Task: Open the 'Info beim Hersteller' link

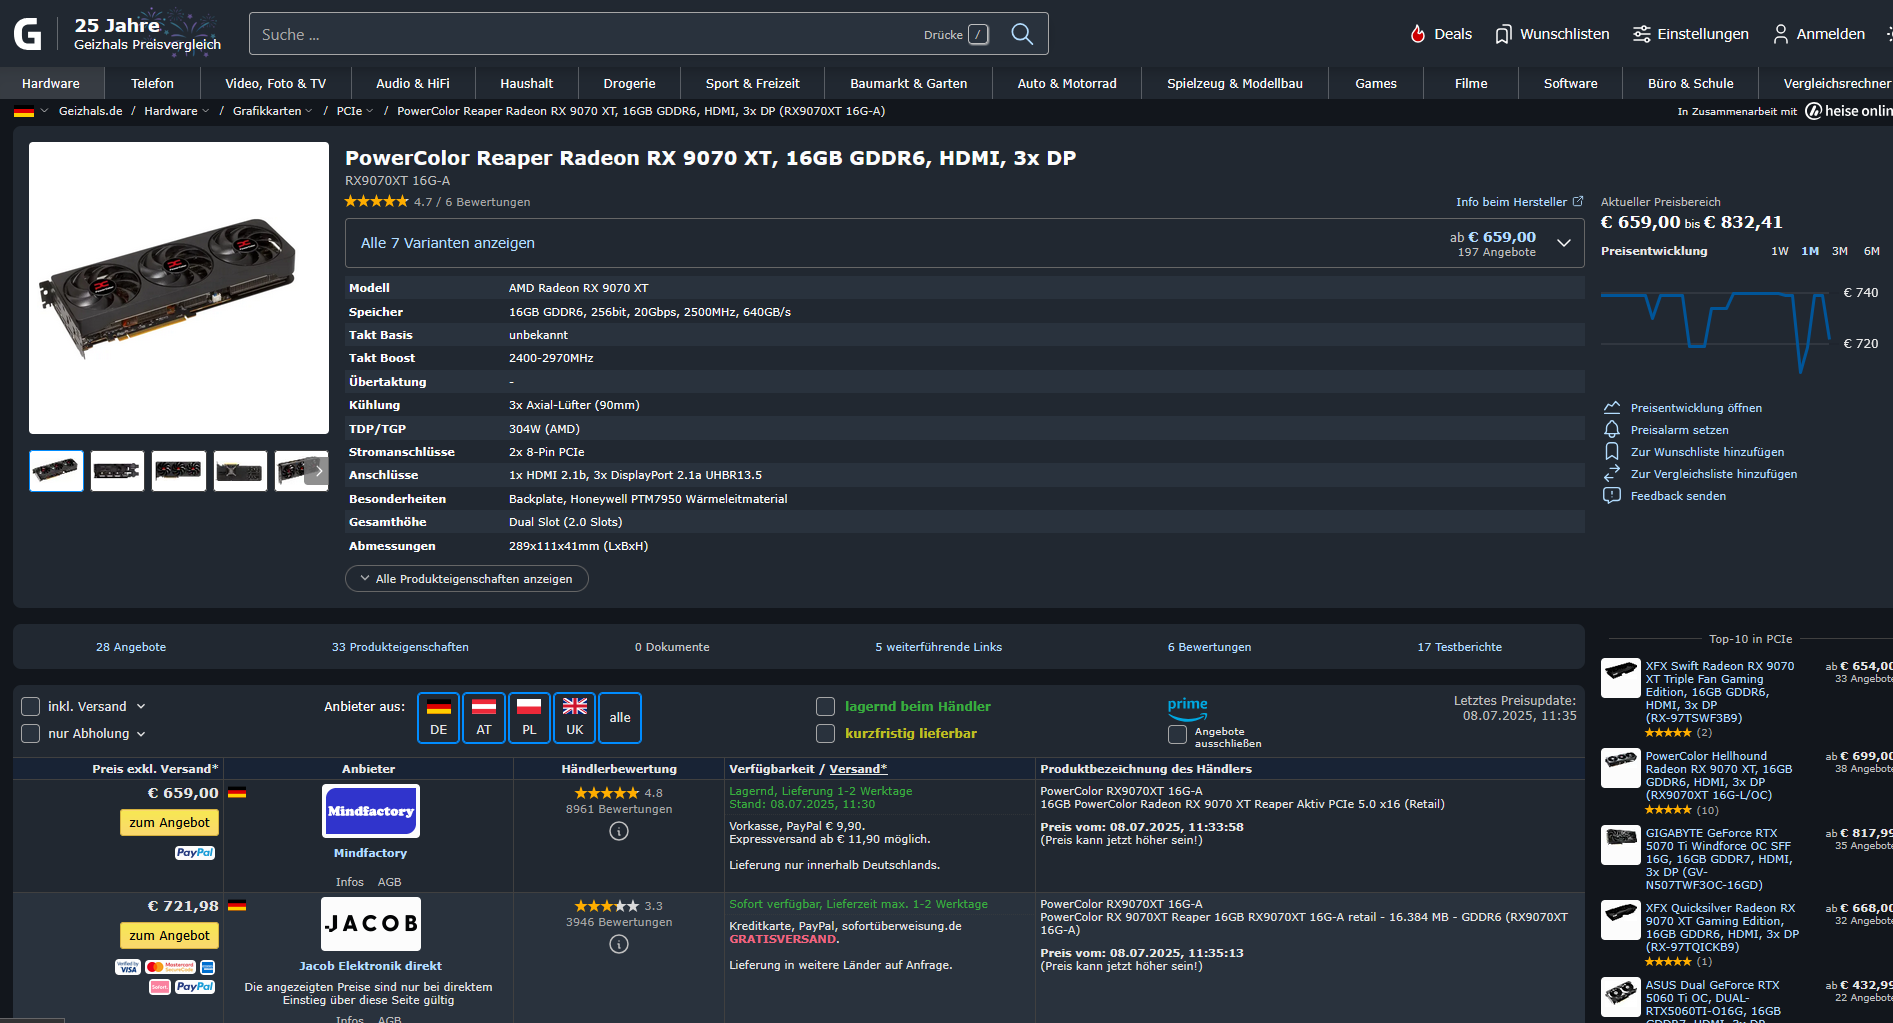Action: click(x=1511, y=201)
